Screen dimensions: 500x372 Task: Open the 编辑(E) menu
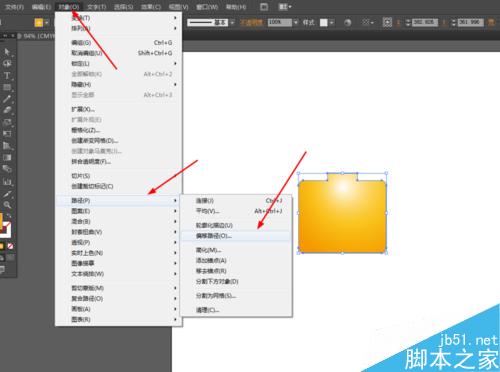(x=41, y=7)
